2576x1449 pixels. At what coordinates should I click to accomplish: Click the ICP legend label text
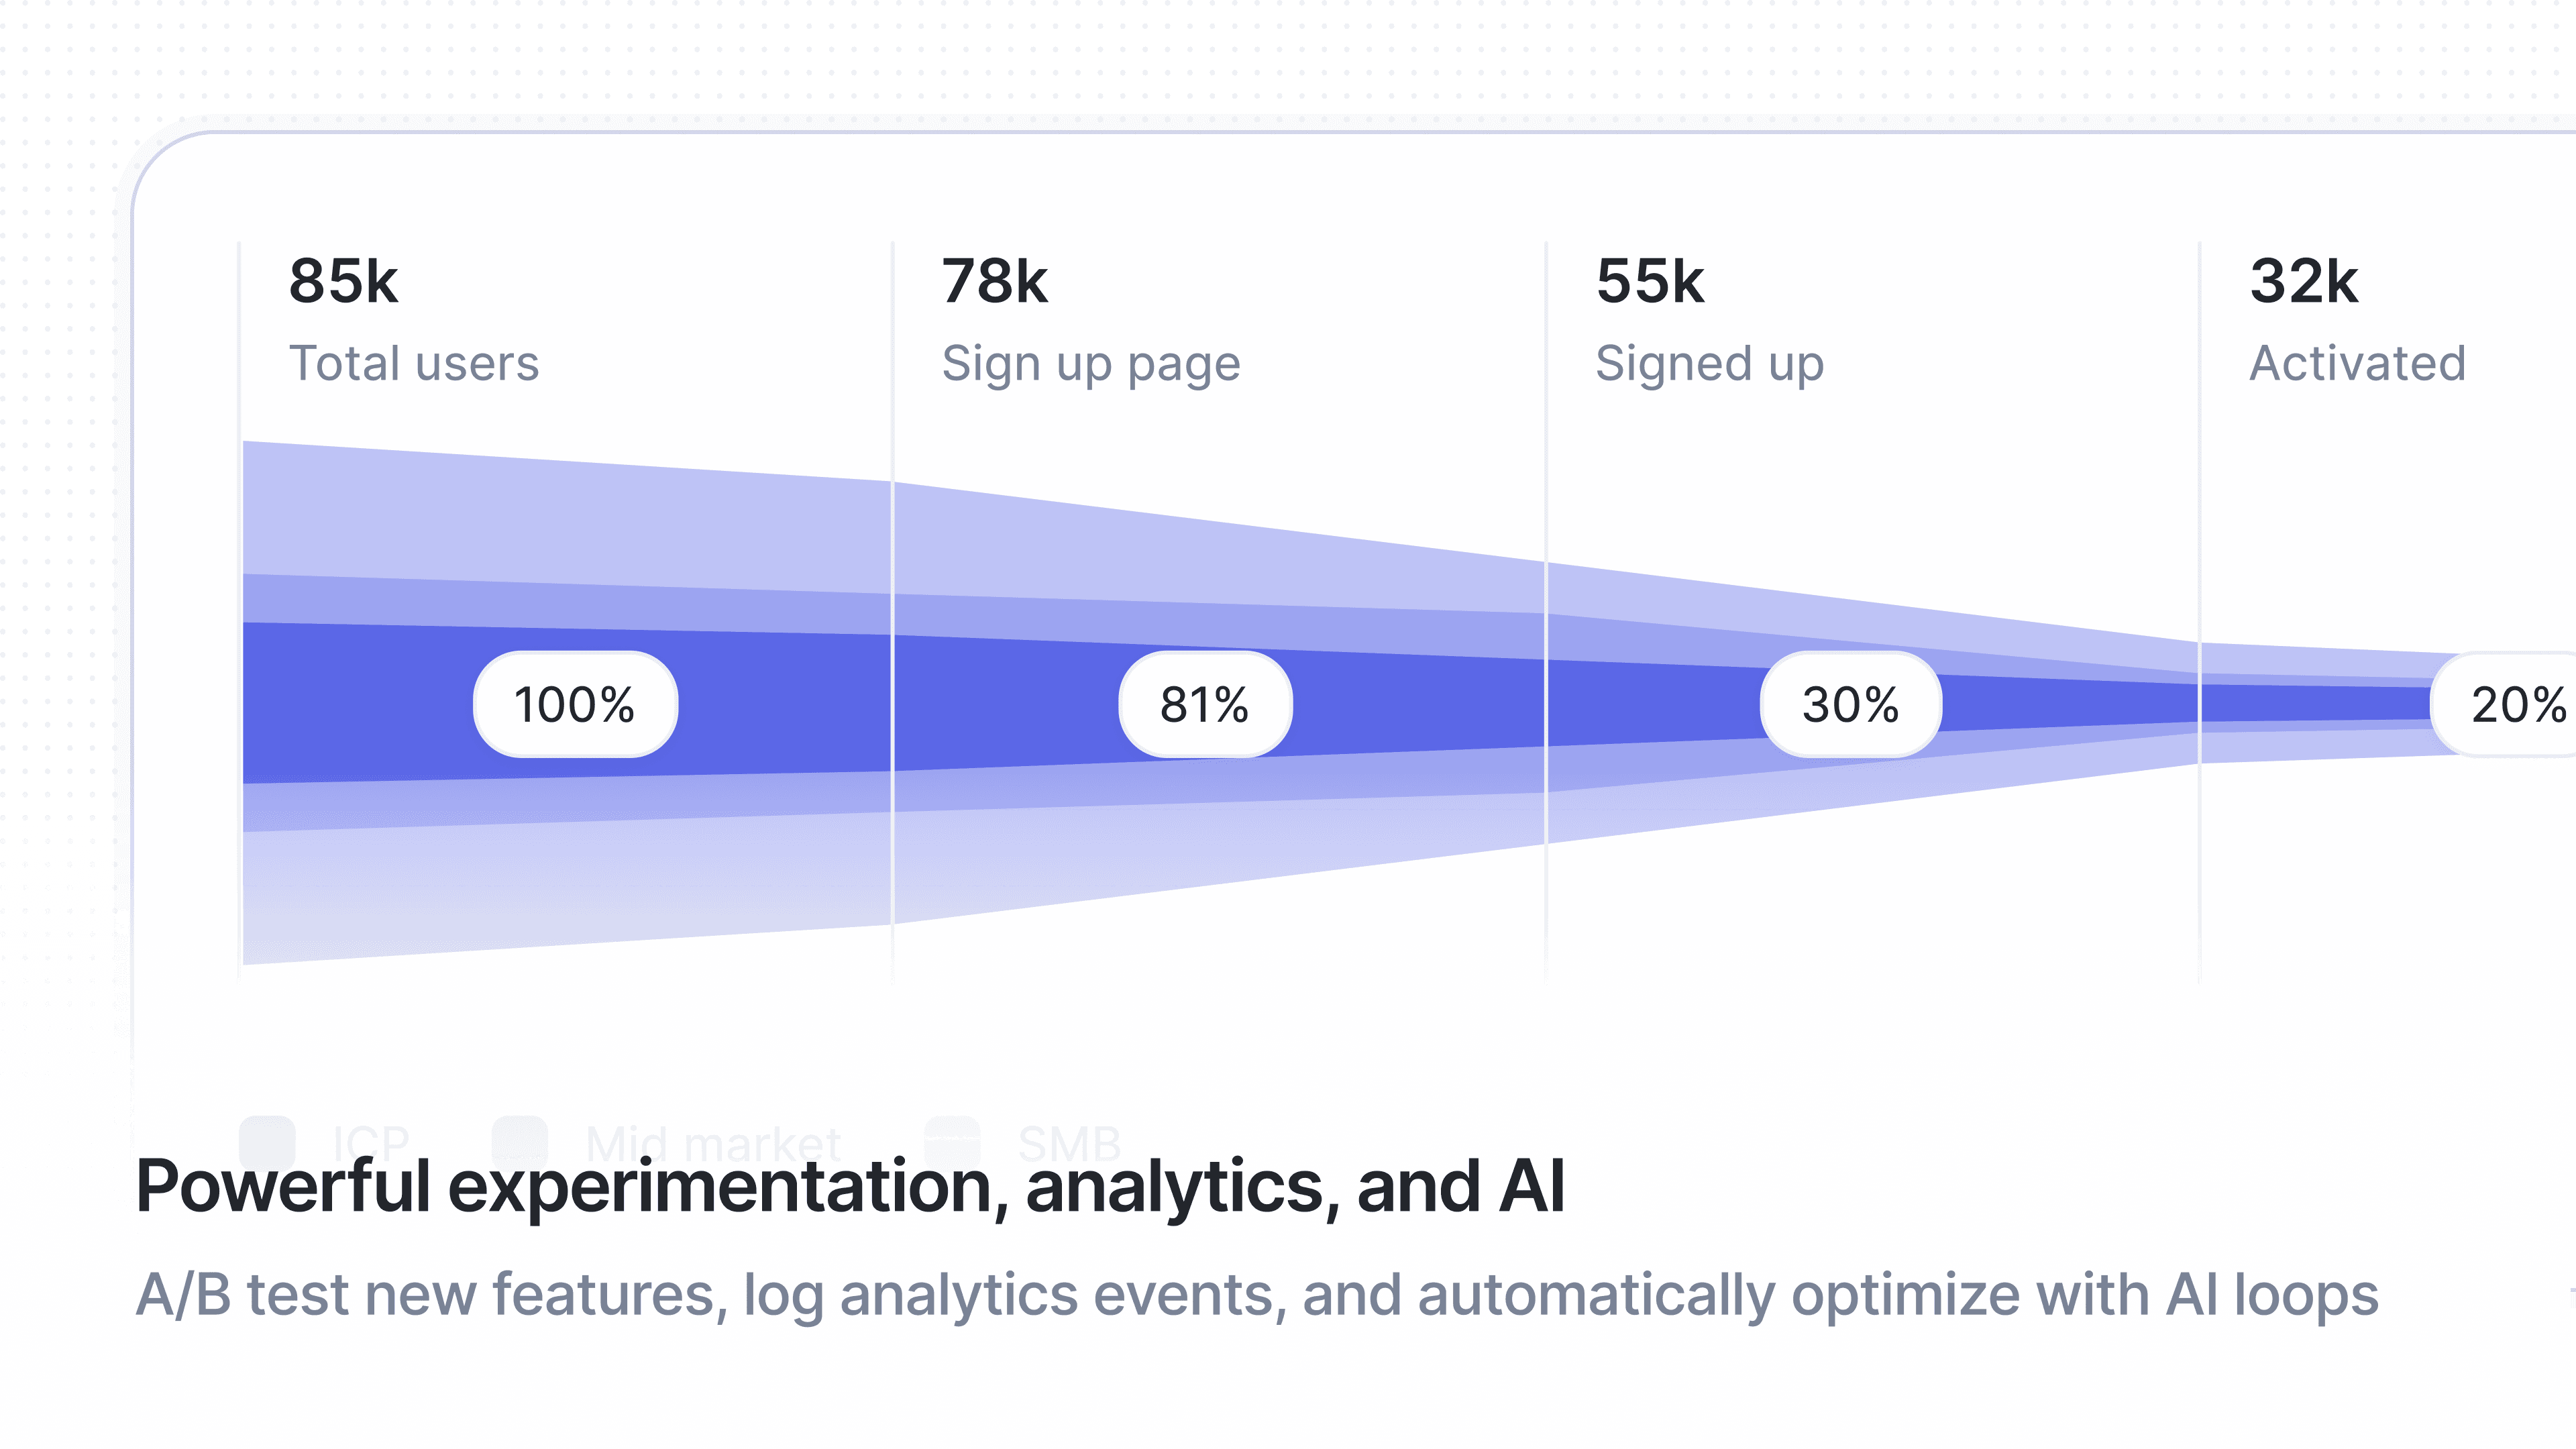point(371,1142)
